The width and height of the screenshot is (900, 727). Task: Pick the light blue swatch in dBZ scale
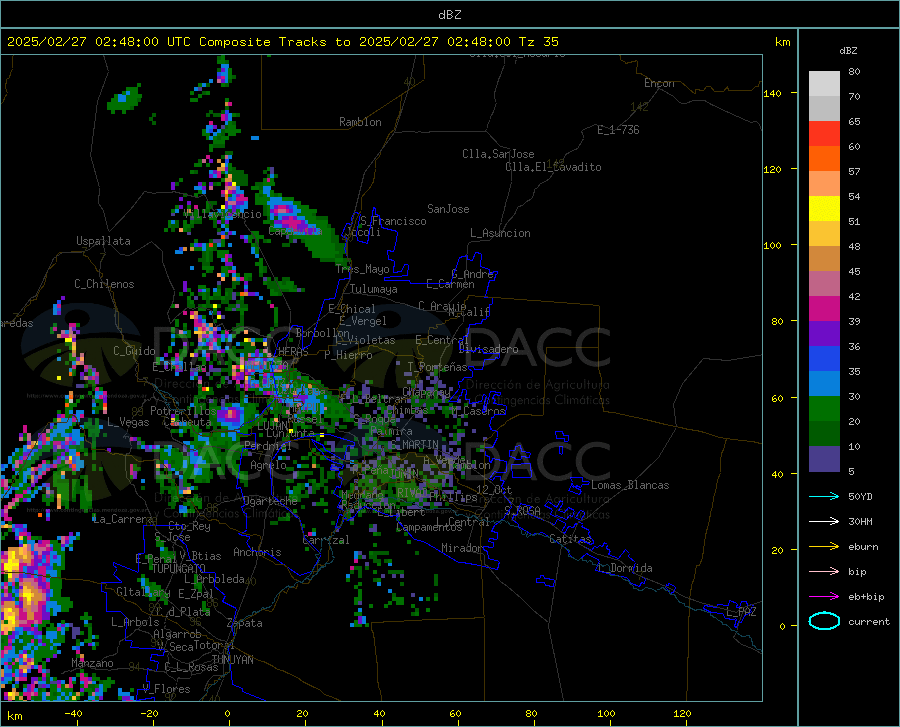[x=824, y=384]
